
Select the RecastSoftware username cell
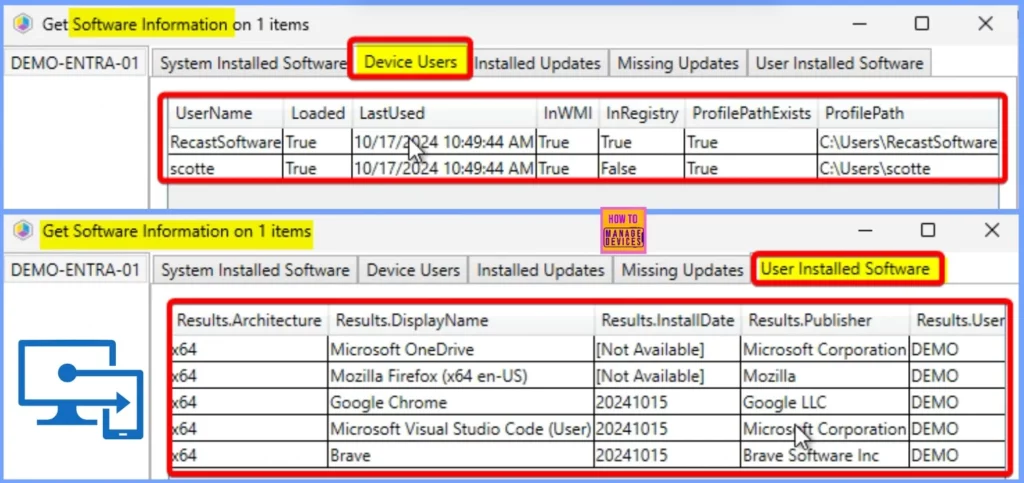226,142
